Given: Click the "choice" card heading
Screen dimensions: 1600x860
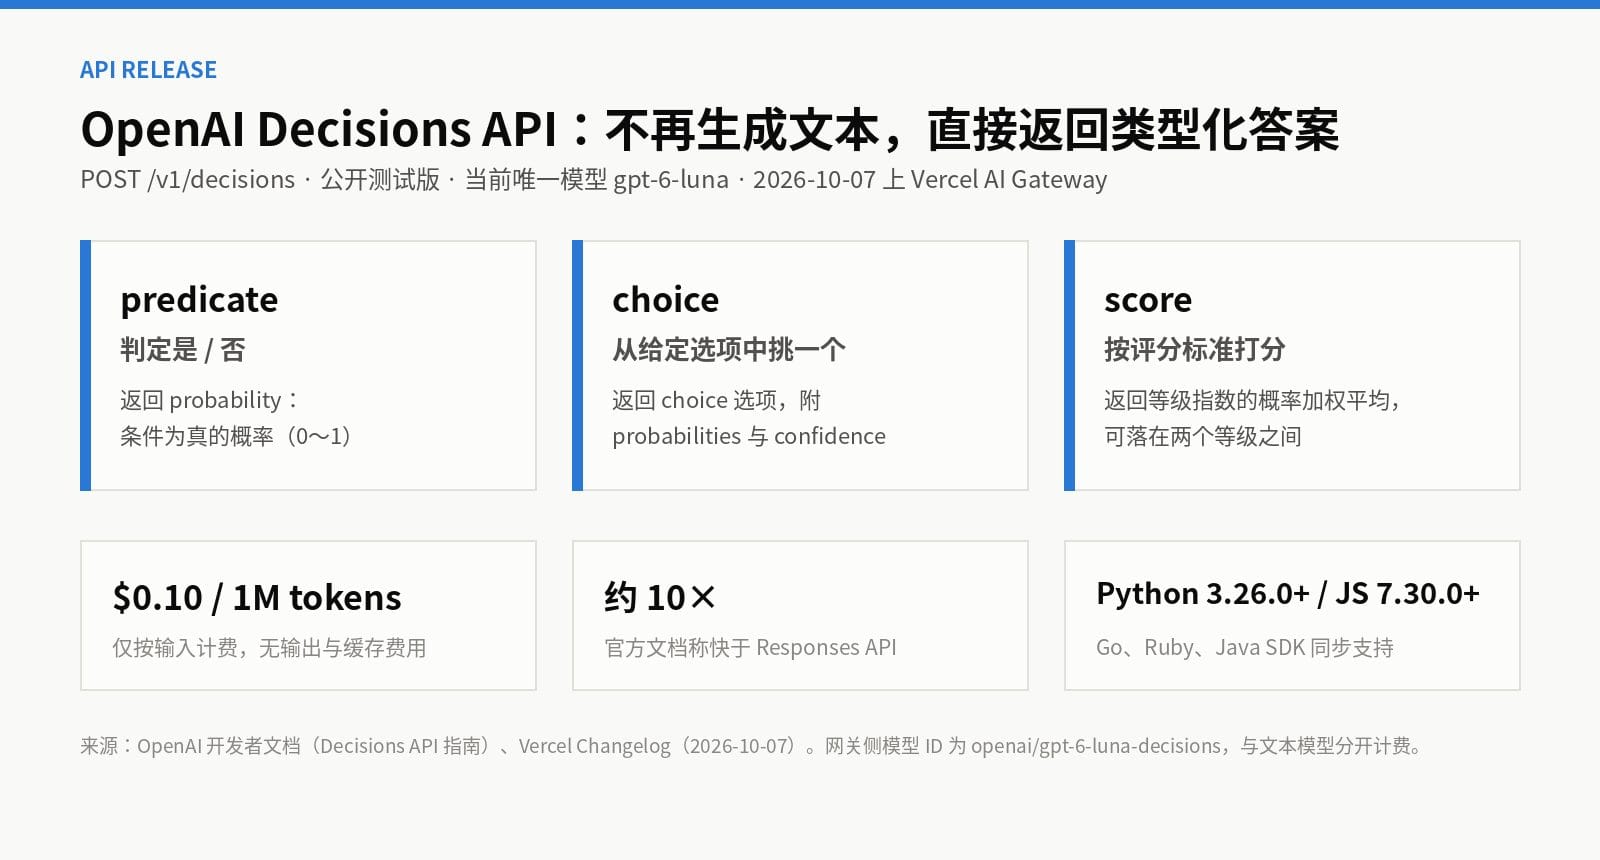Looking at the screenshot, I should point(666,300).
